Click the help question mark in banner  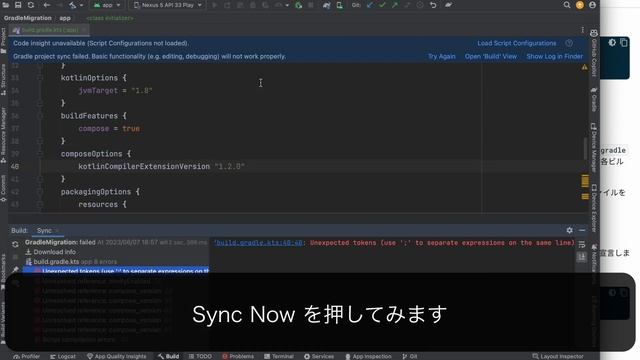[569, 43]
